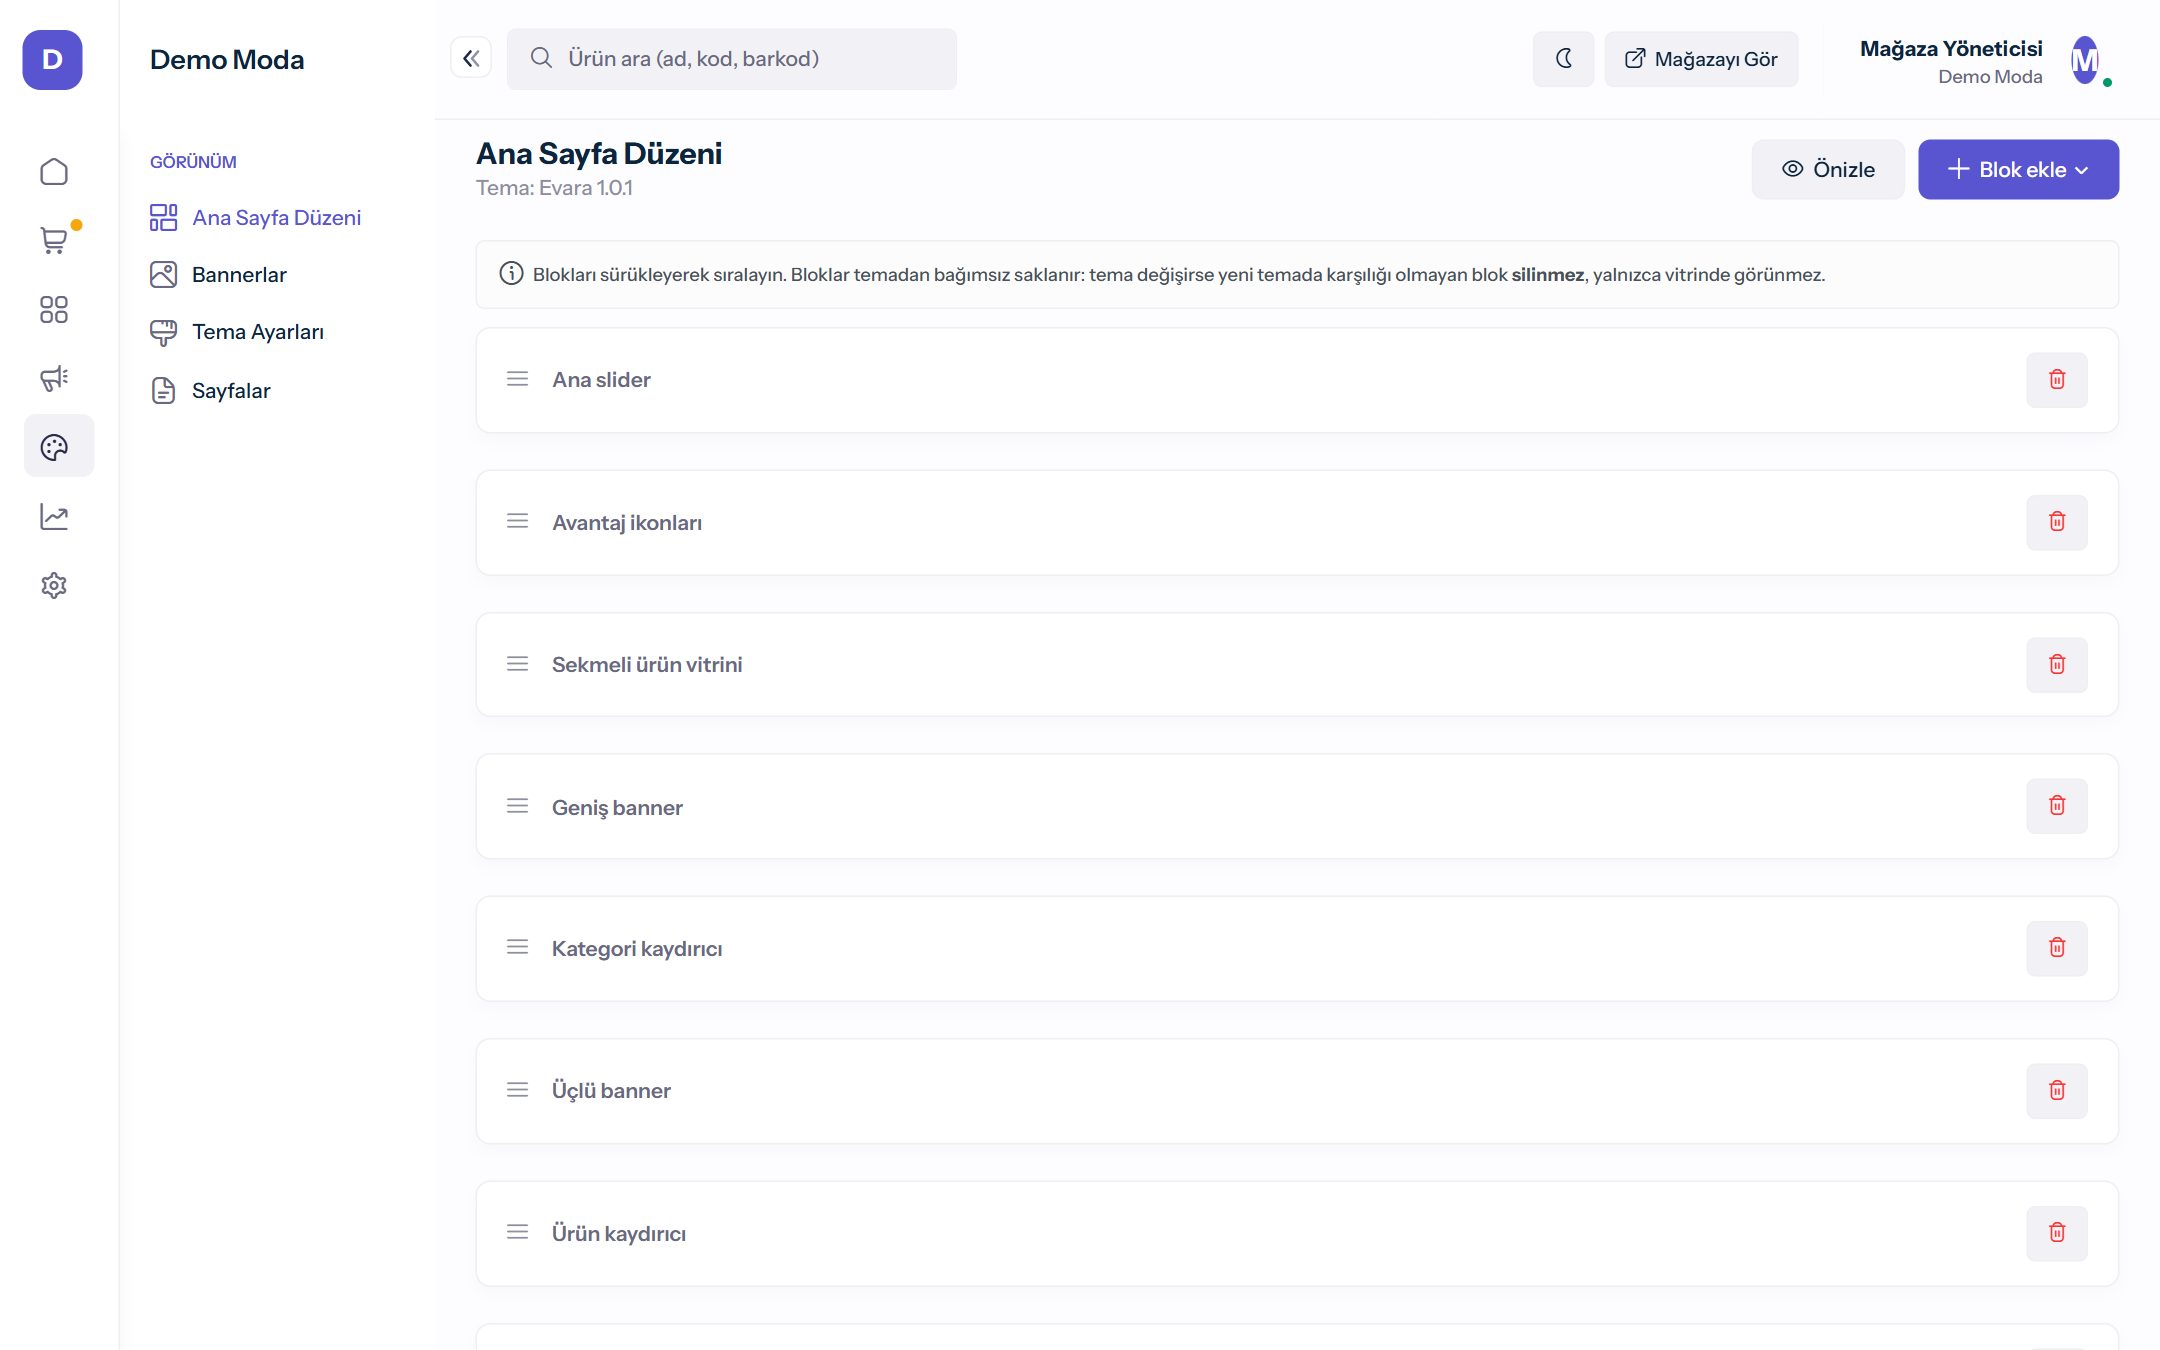
Task: Delete the Geniş banner block
Action: [x=2057, y=806]
